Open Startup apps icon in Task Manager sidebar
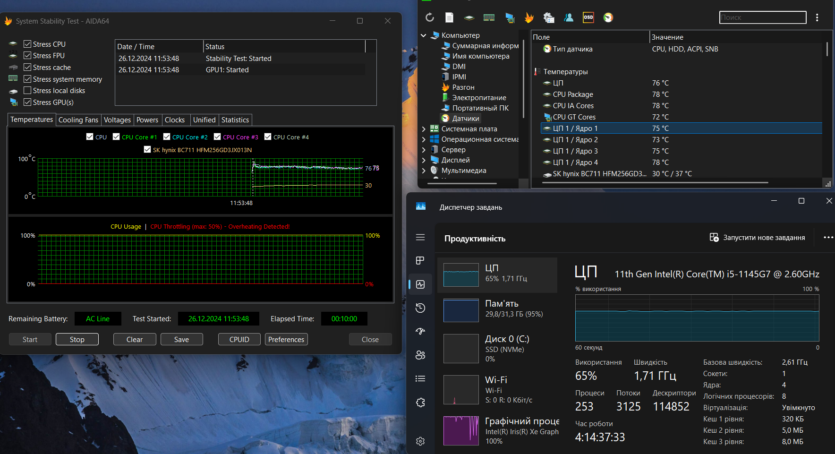Image resolution: width=835 pixels, height=454 pixels. point(420,331)
